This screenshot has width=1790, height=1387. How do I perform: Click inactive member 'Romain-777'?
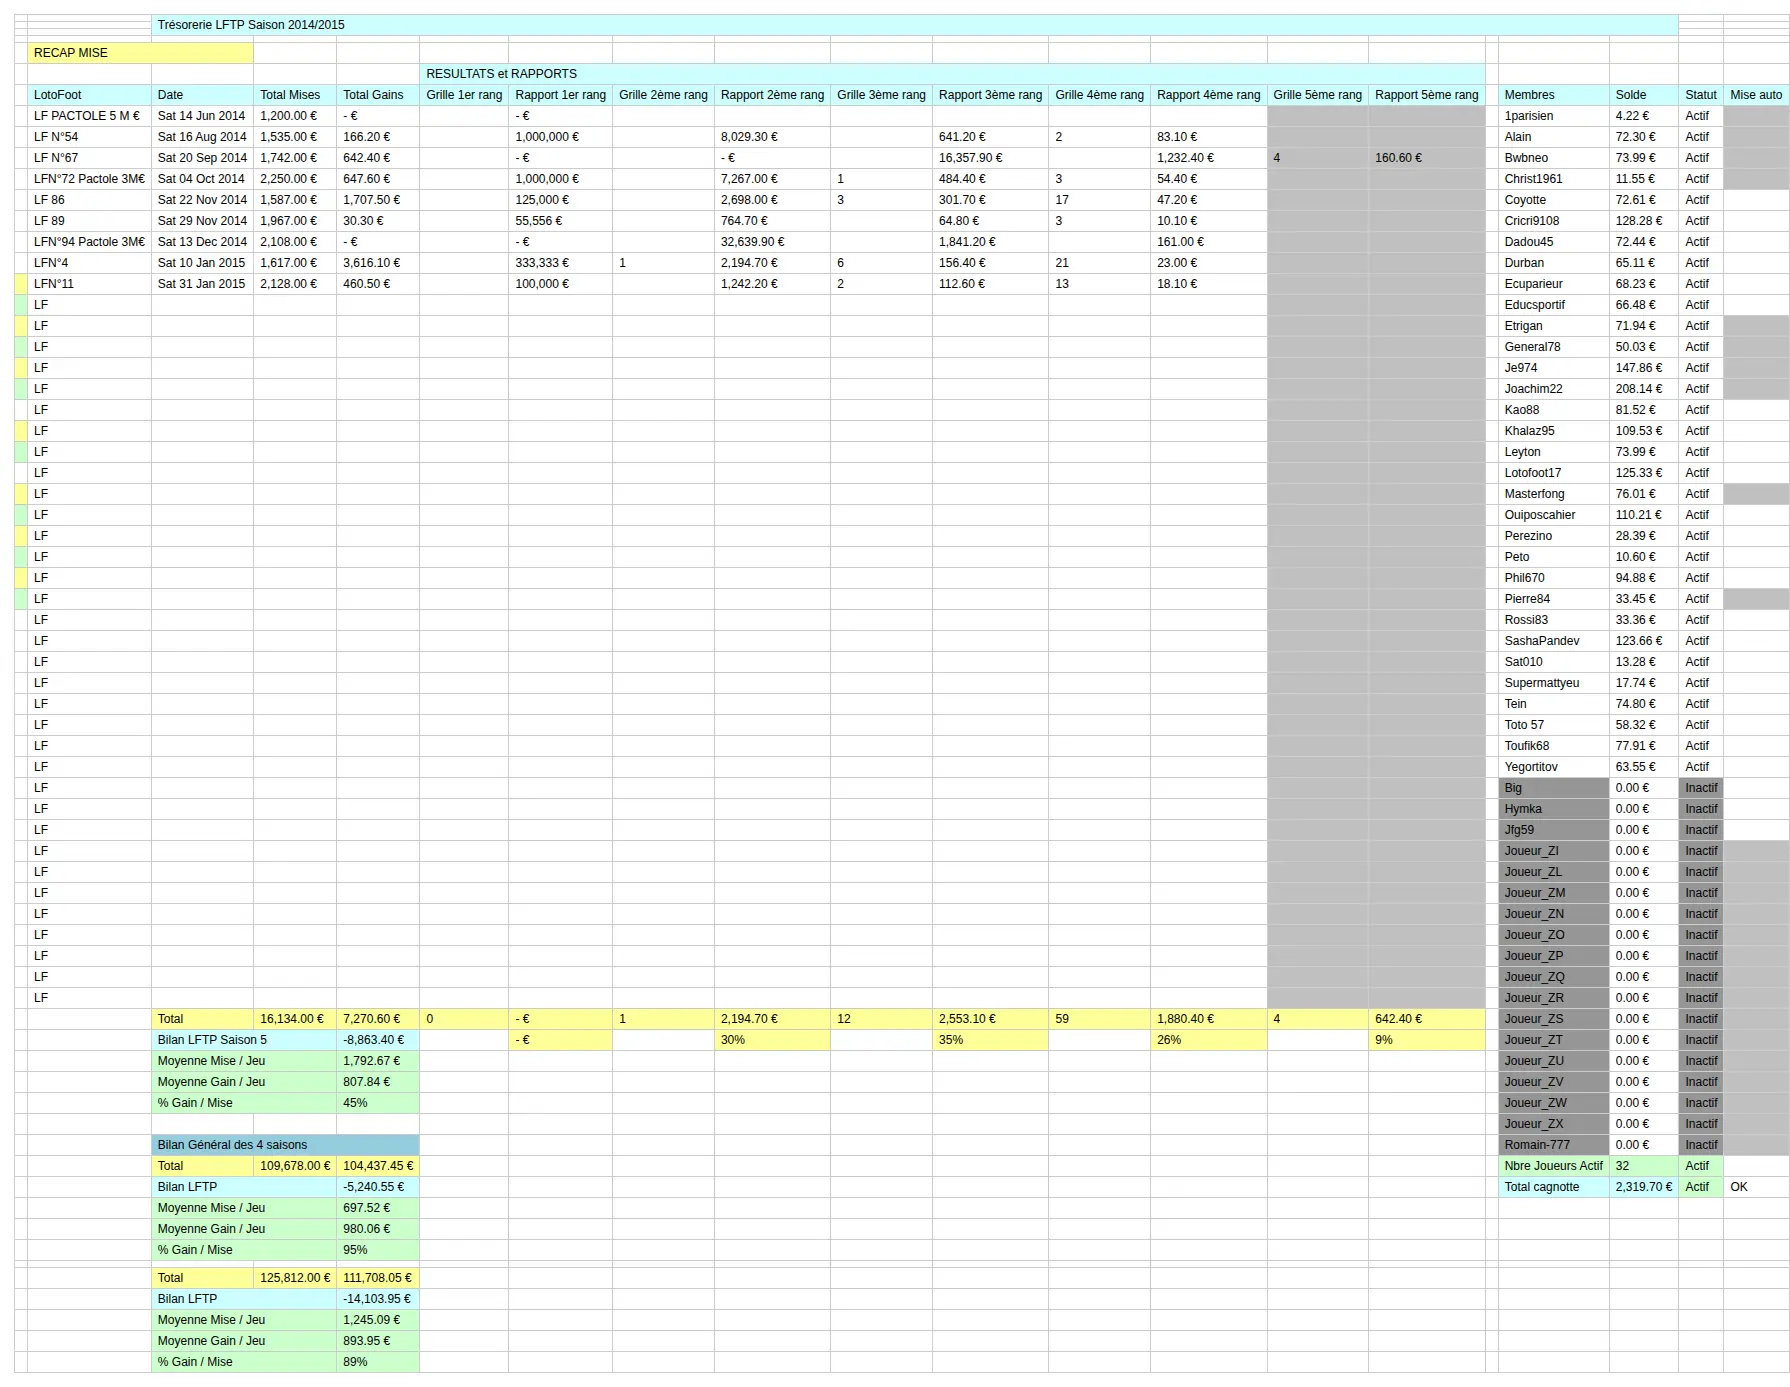1554,1145
